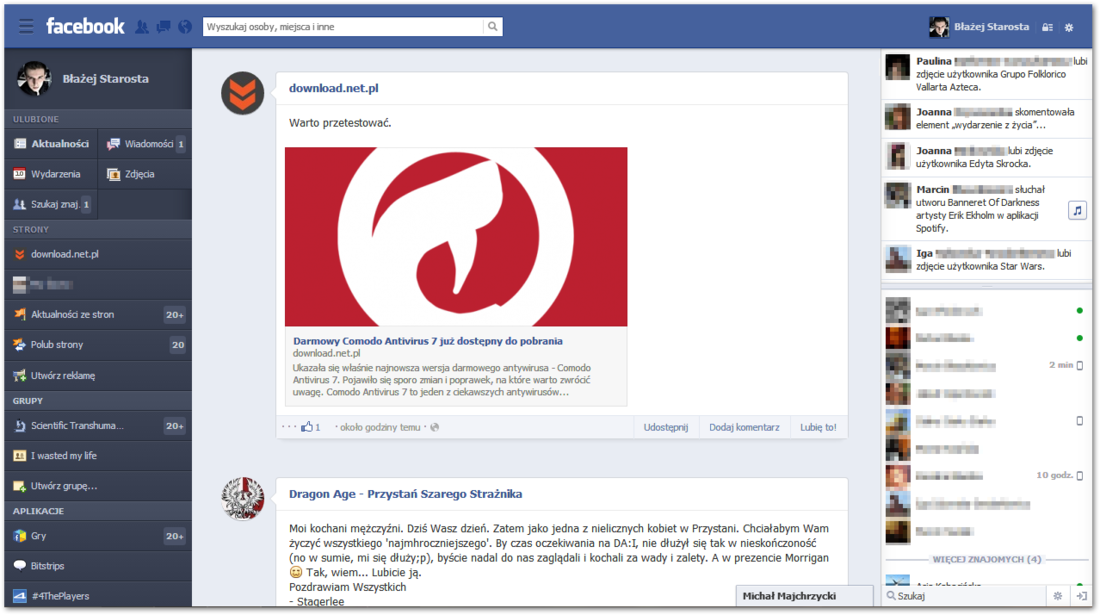This screenshot has width=1100, height=615.
Task: Open Paulina's ticker story
Action: click(x=986, y=74)
